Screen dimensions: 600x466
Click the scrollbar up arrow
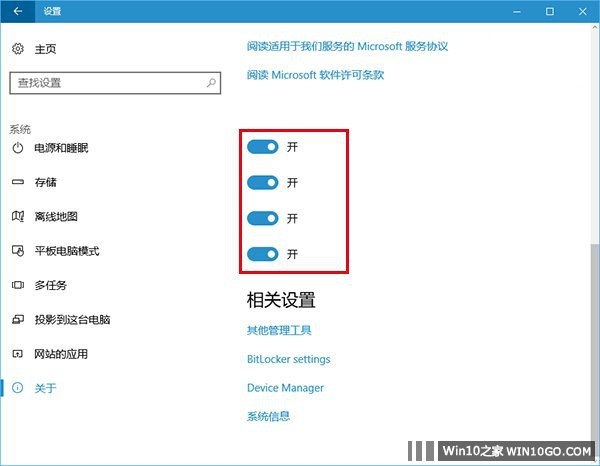click(595, 28)
